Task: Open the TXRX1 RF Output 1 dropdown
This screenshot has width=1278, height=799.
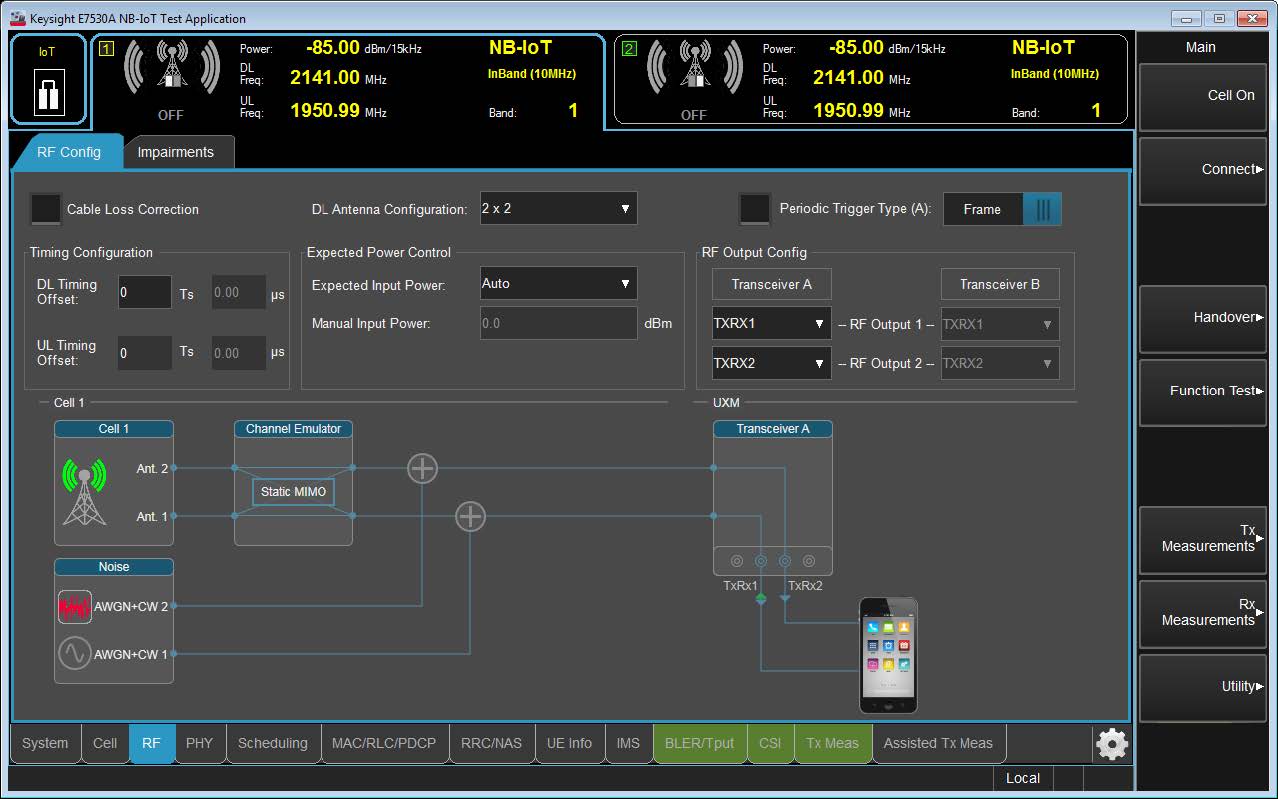Action: [770, 324]
